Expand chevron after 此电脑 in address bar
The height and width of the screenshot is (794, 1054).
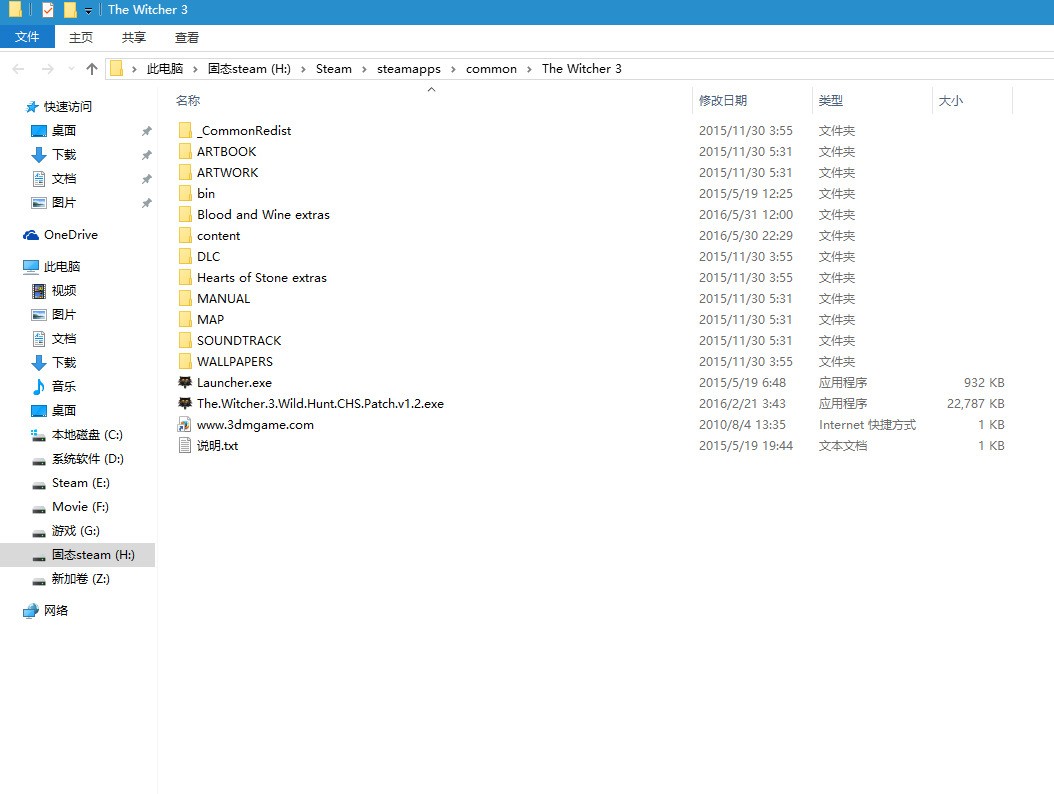(195, 69)
